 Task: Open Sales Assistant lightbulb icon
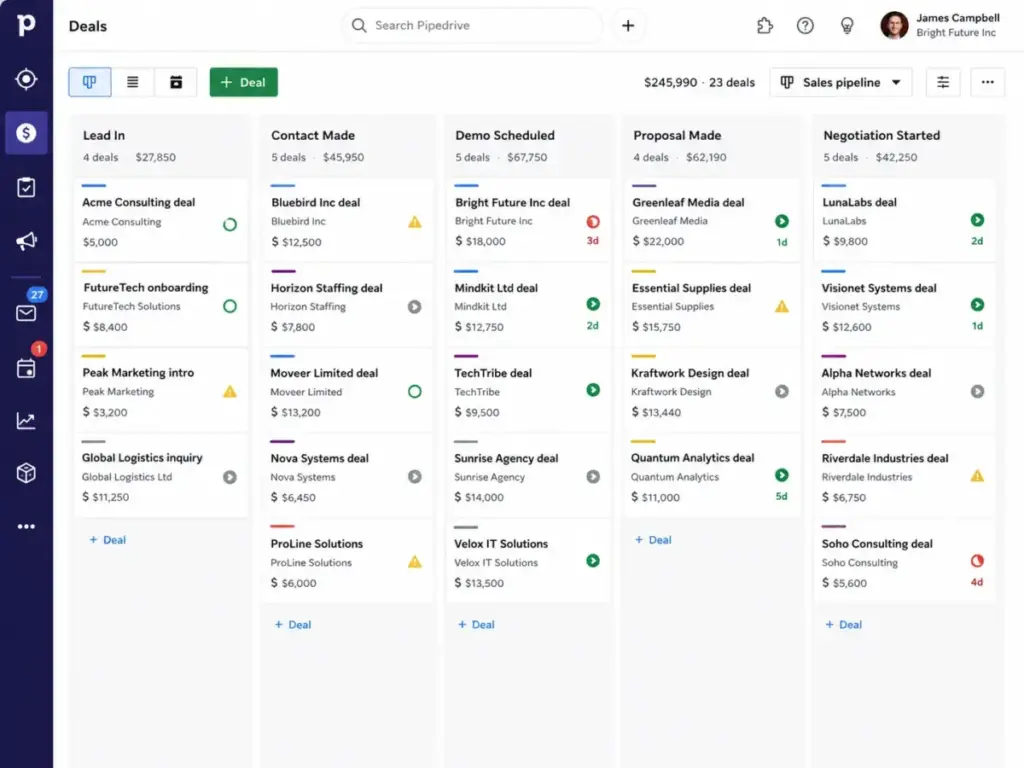point(847,25)
